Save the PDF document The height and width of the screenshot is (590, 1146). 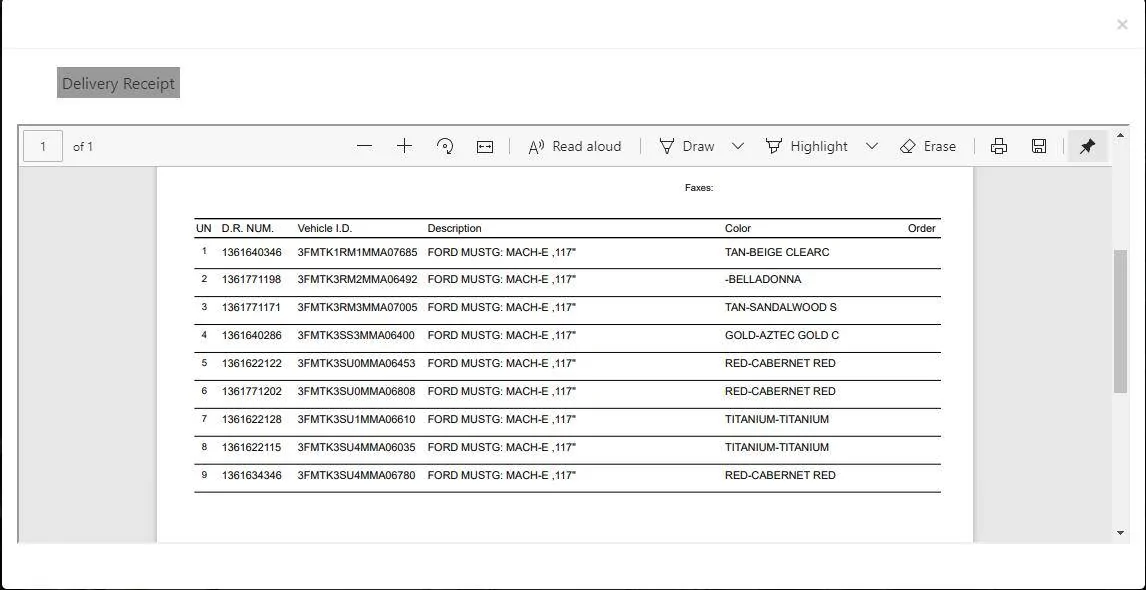point(1039,146)
